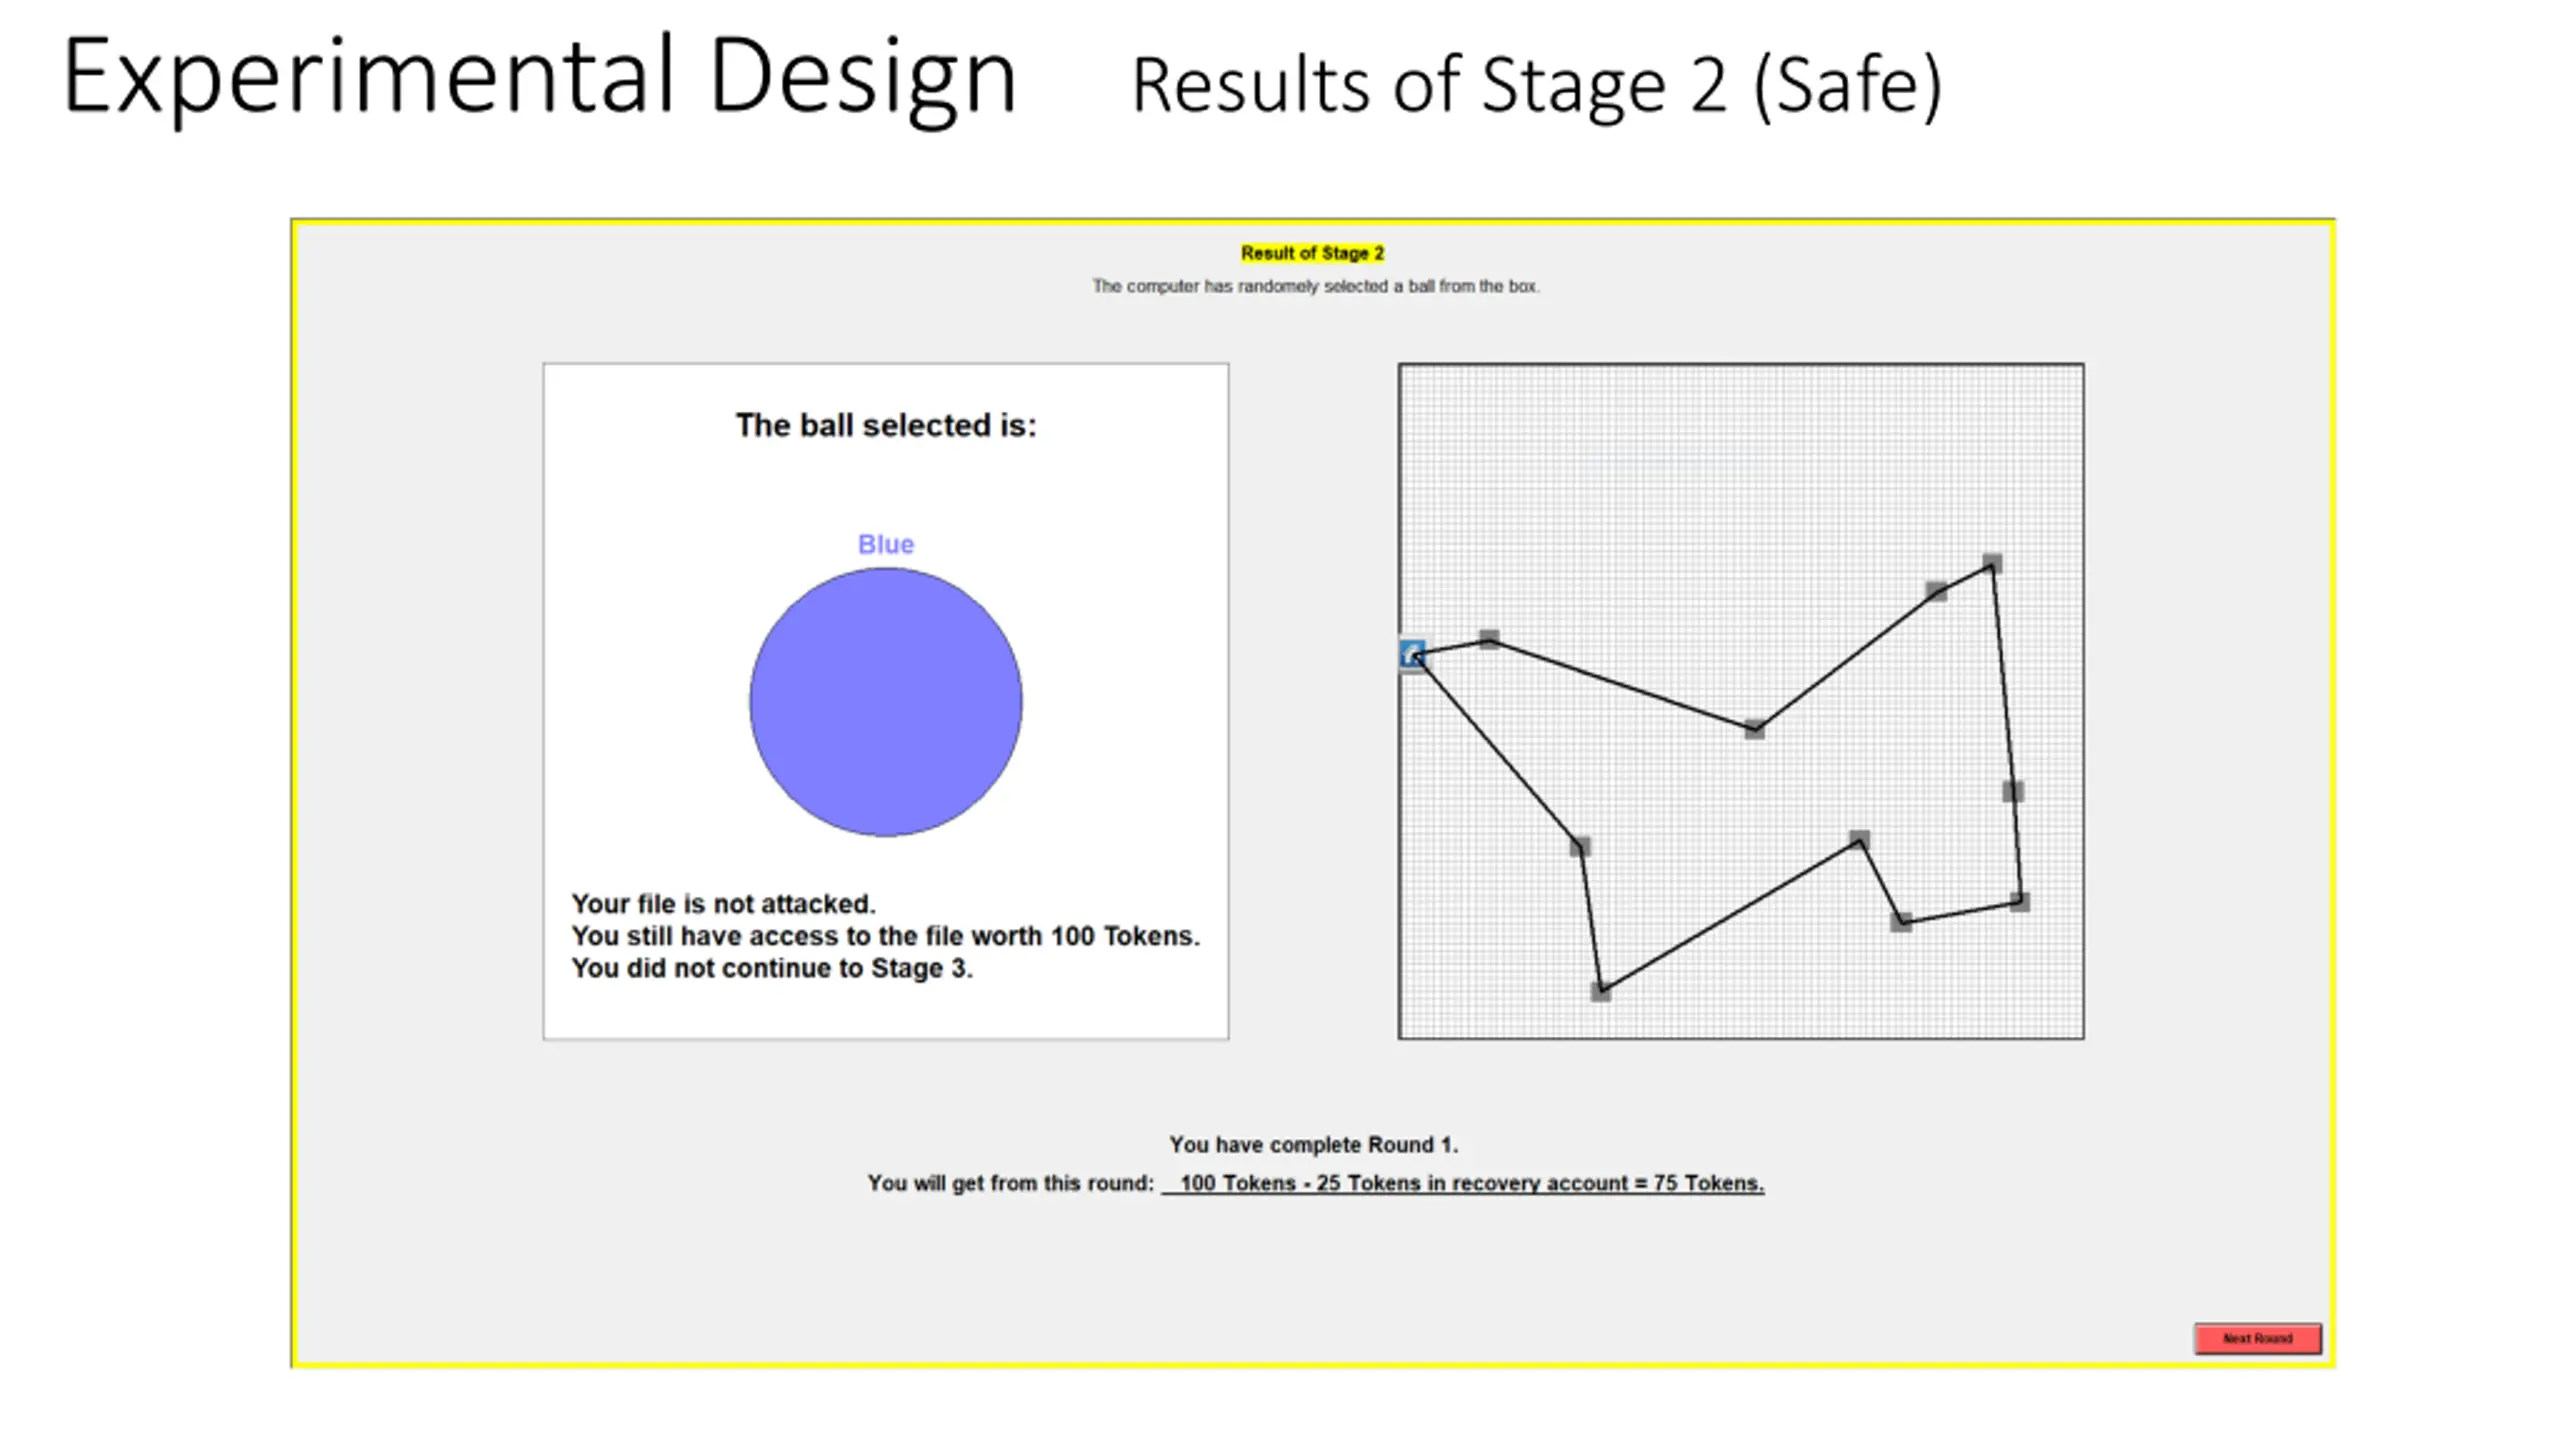The image size is (2560, 1440).
Task: Click the topmost gray node on the grid path
Action: (1991, 564)
